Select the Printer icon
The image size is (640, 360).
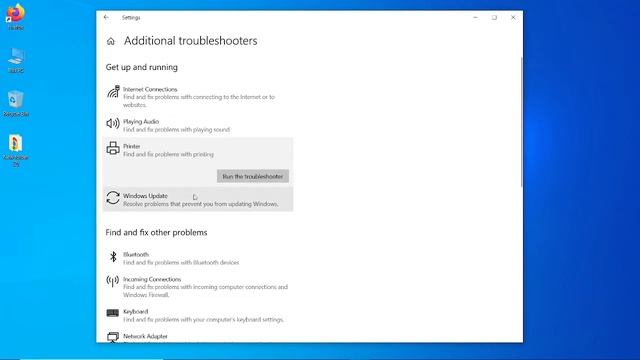[x=113, y=148]
